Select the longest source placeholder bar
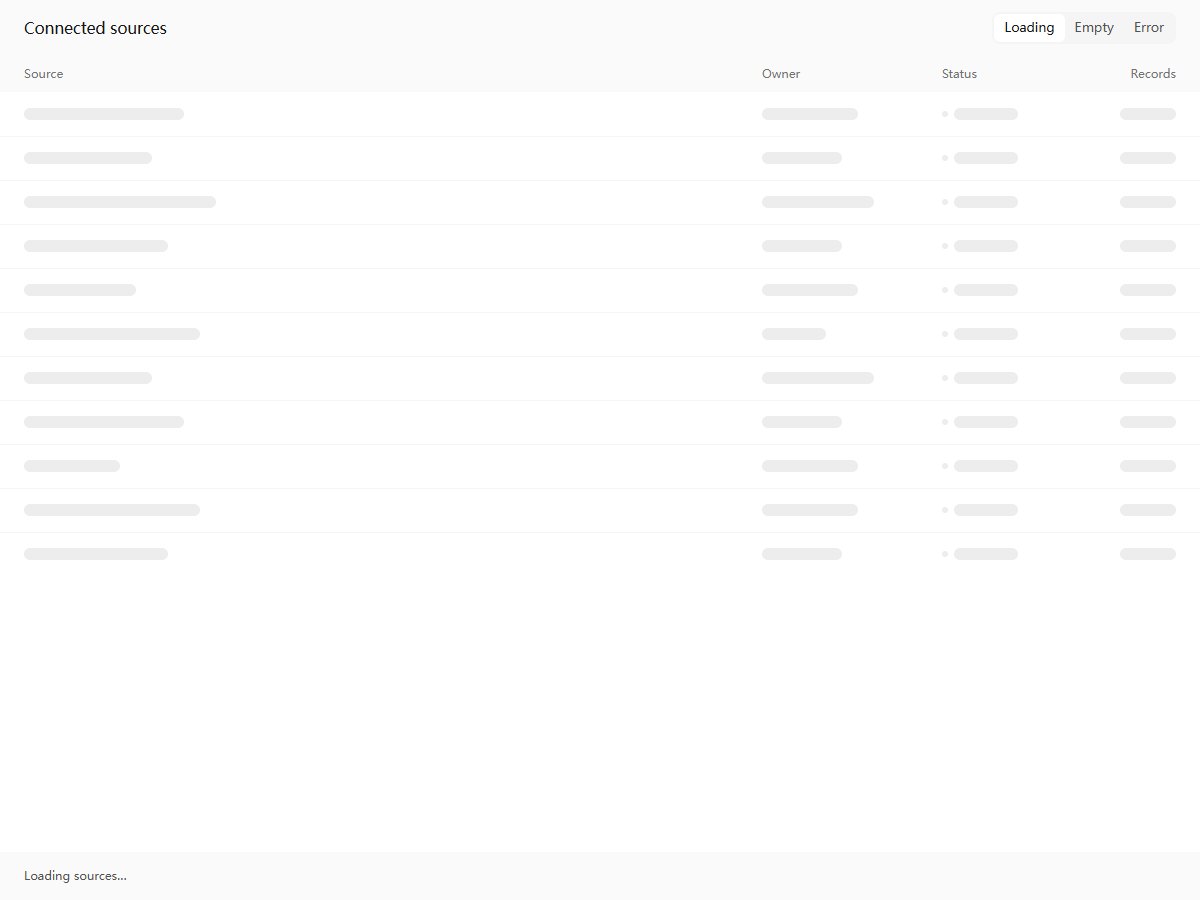 pos(120,202)
